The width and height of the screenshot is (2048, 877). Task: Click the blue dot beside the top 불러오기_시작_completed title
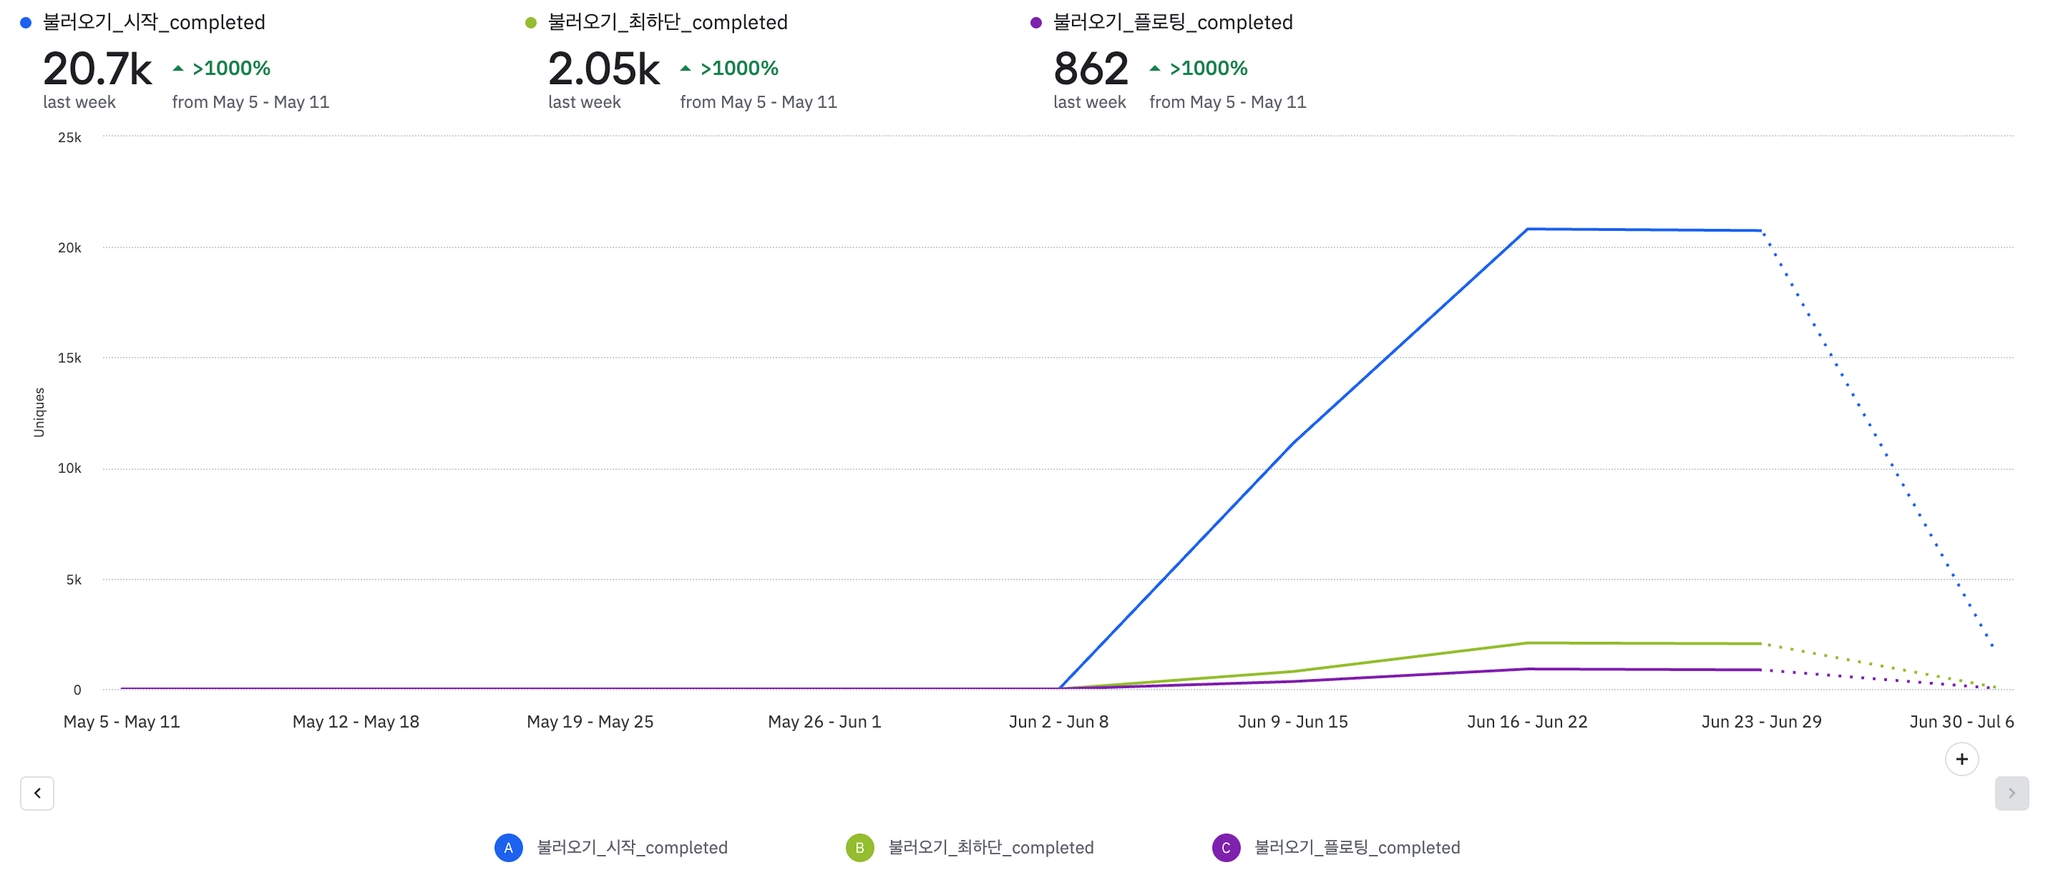tap(26, 23)
